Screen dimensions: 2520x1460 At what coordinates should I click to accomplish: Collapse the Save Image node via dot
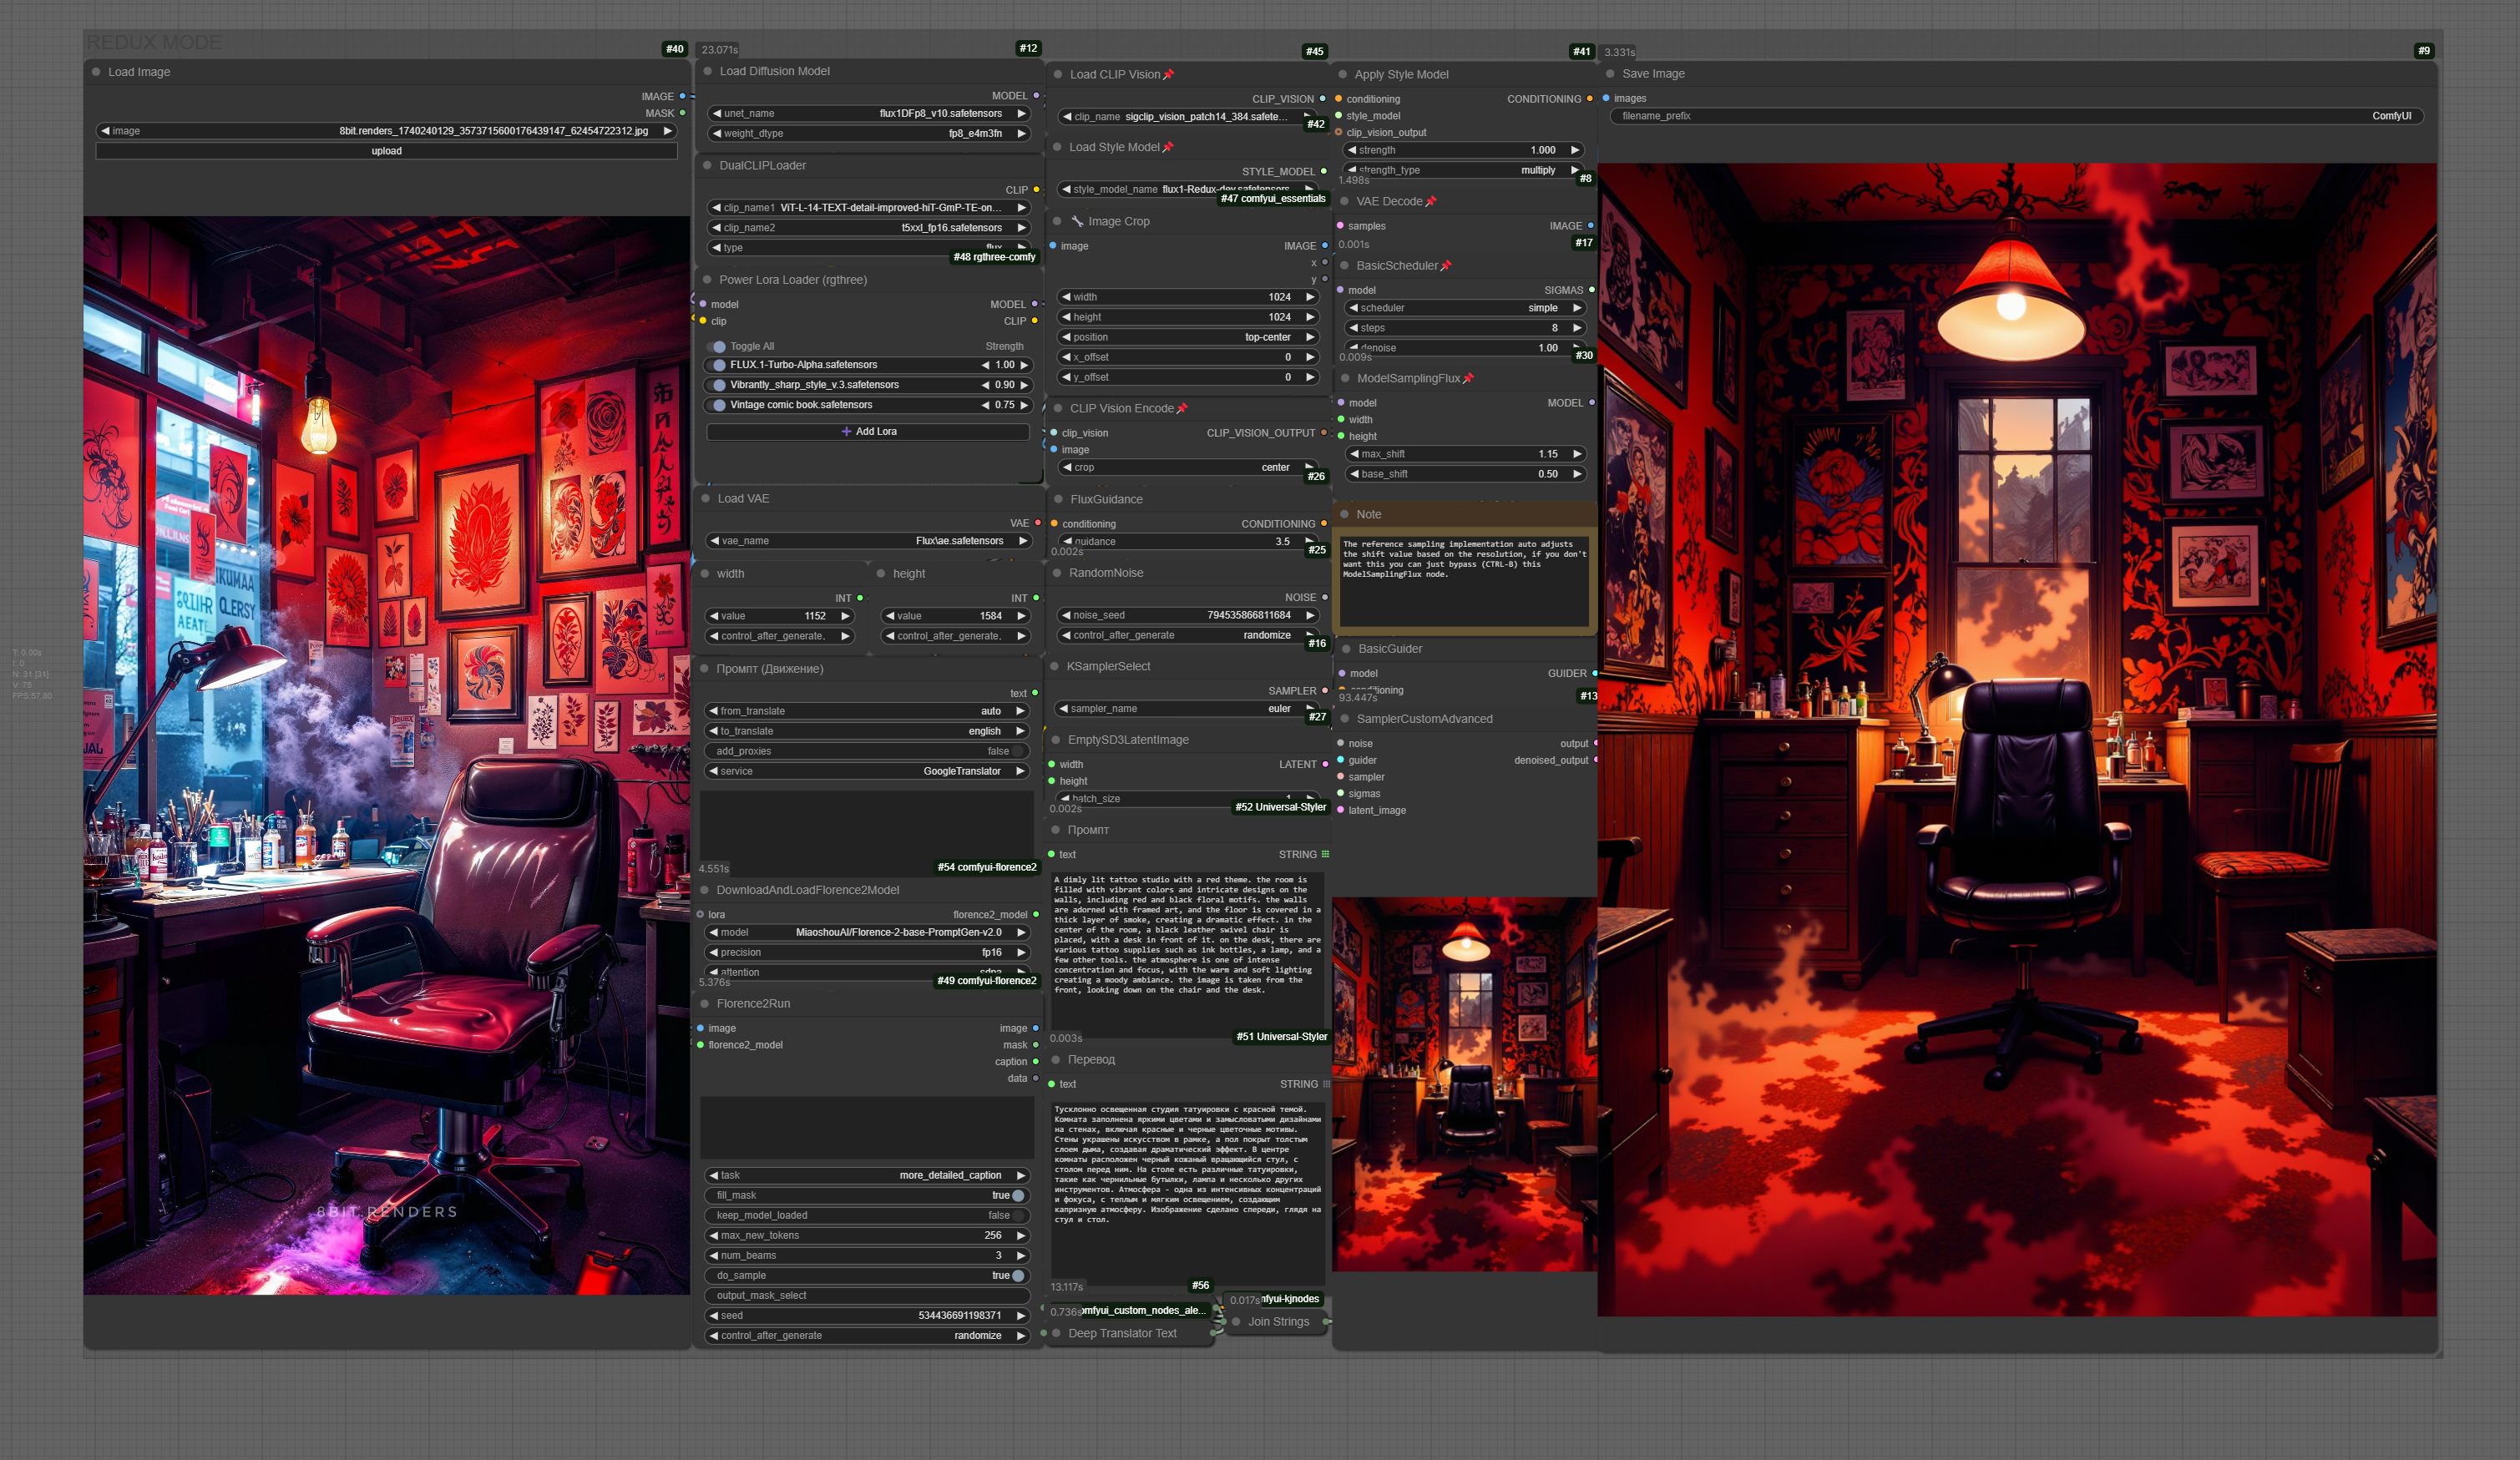[x=1610, y=74]
